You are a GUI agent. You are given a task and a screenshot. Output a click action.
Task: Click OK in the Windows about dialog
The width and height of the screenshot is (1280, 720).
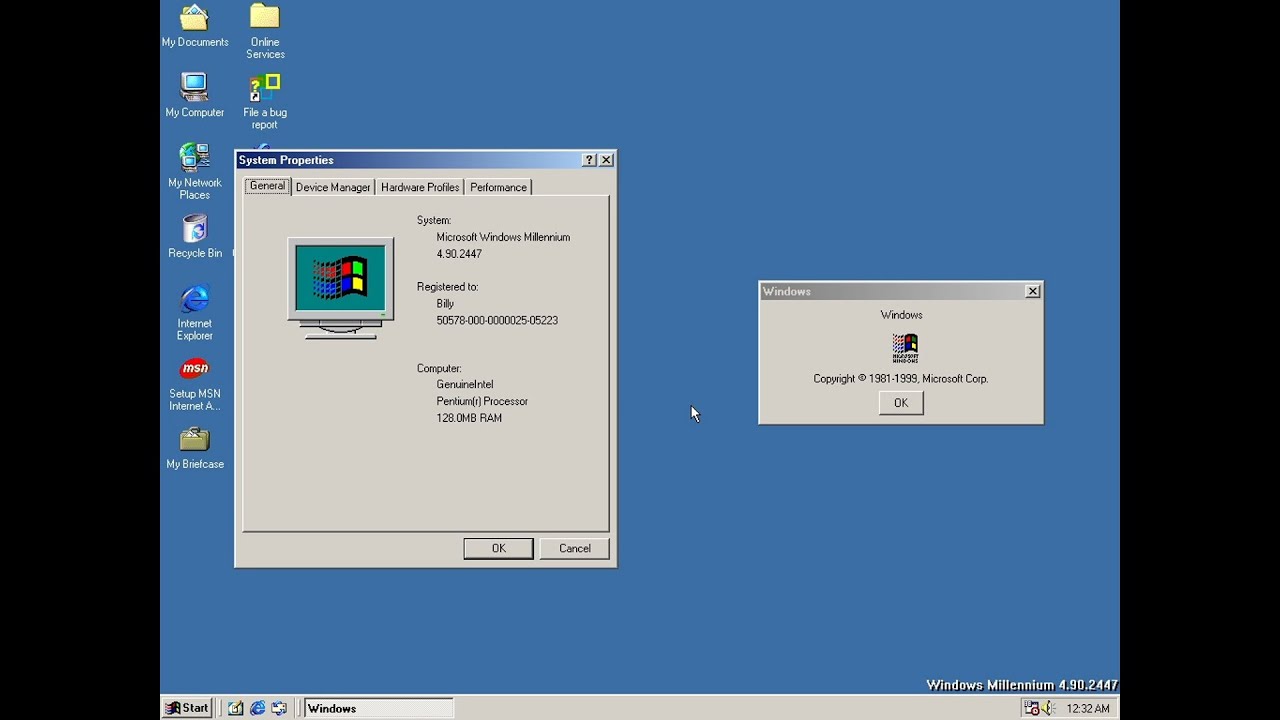[901, 403]
